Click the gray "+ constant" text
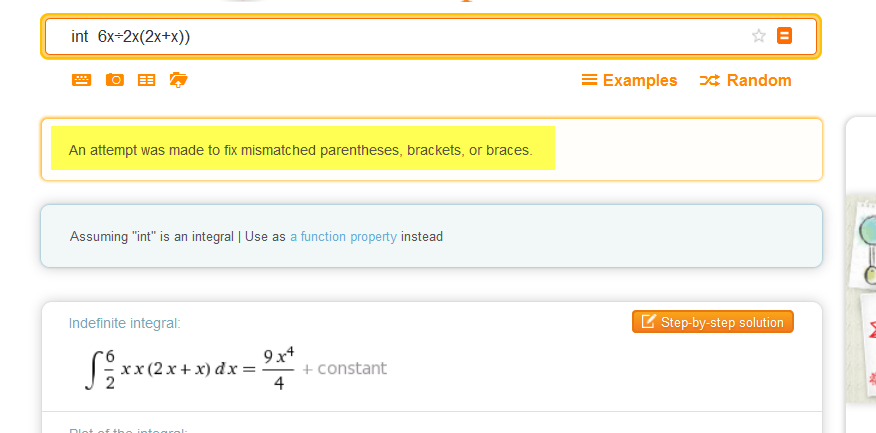 tap(344, 369)
